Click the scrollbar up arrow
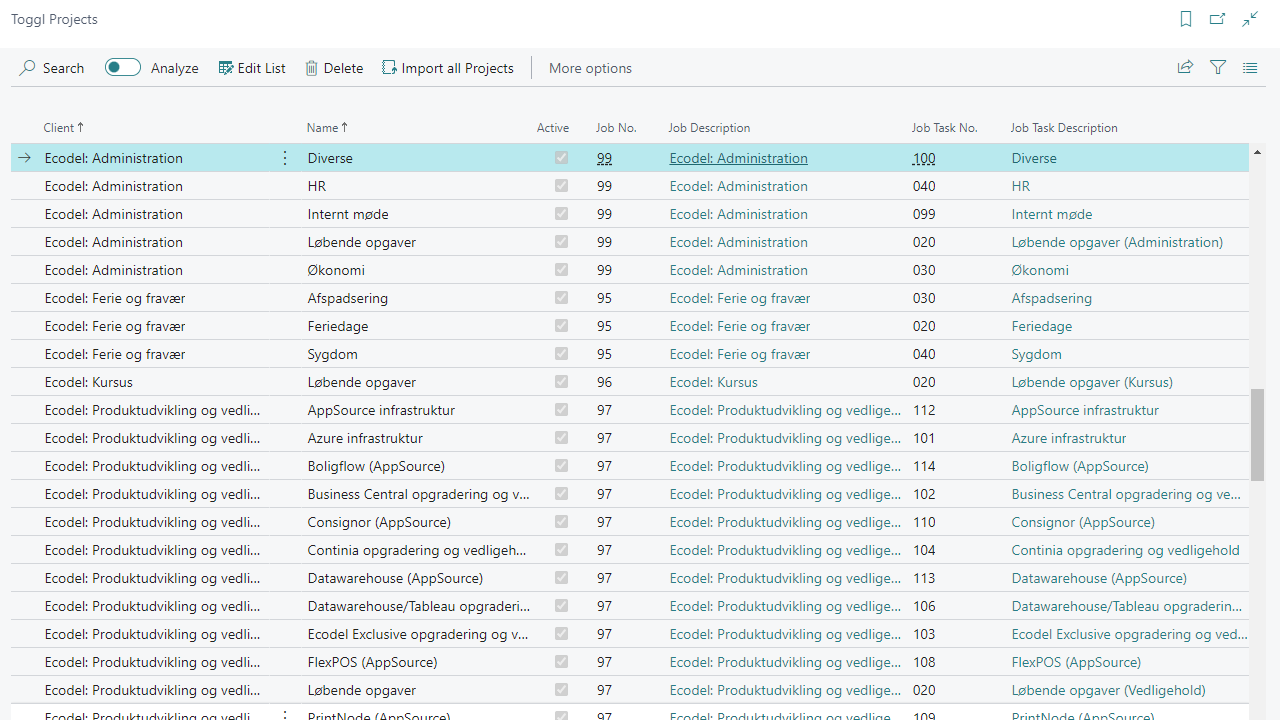The image size is (1280, 720). click(x=1257, y=152)
